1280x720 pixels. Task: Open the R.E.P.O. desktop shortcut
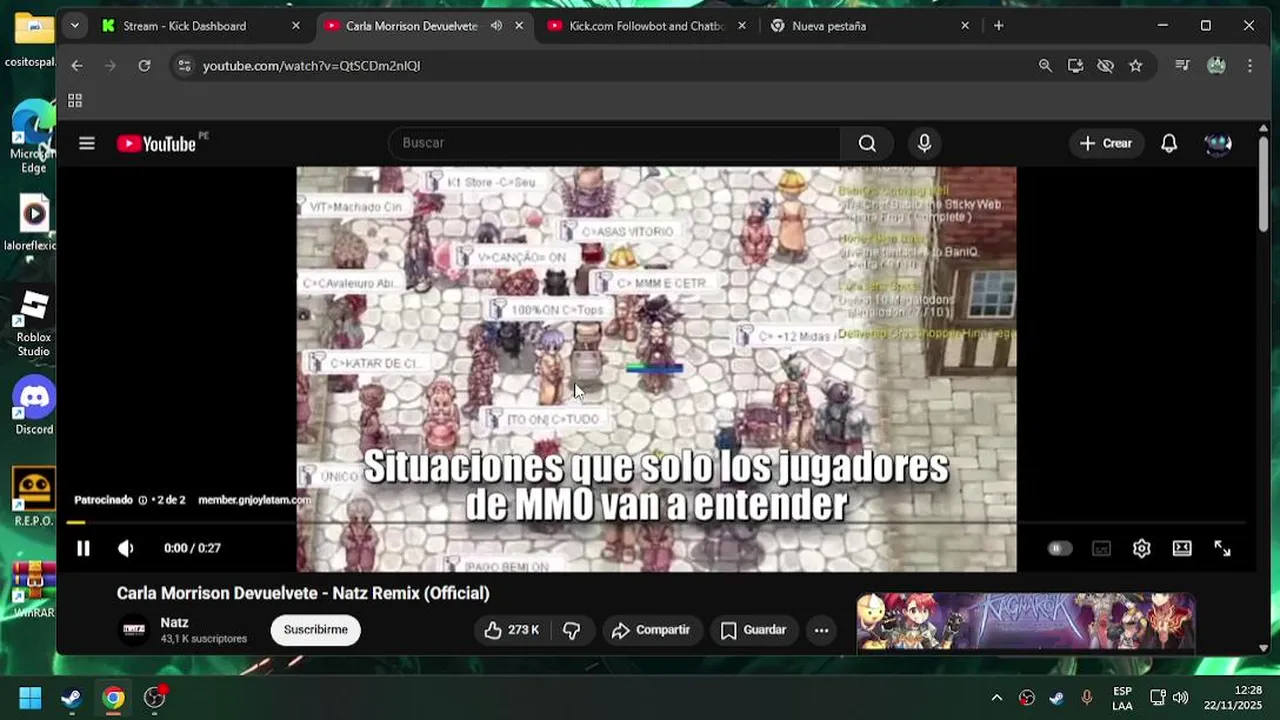pos(34,497)
